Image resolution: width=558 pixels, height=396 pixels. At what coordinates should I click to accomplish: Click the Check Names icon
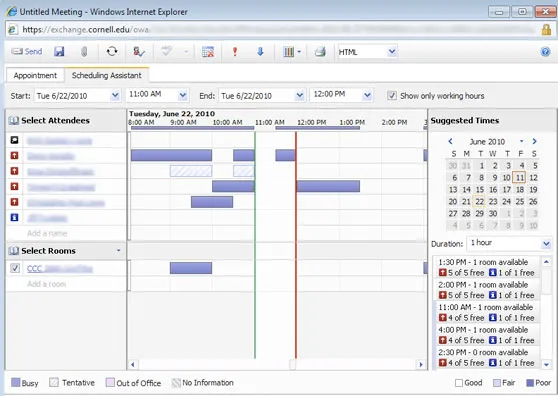coord(139,52)
